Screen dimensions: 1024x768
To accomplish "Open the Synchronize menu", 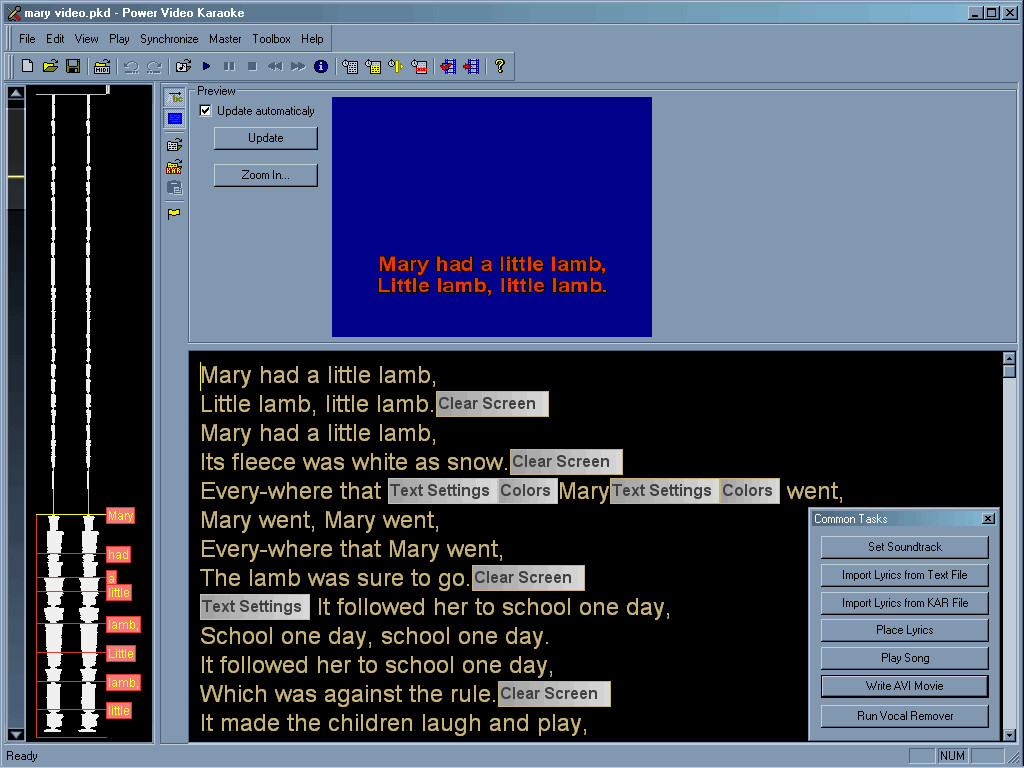I will pos(169,39).
